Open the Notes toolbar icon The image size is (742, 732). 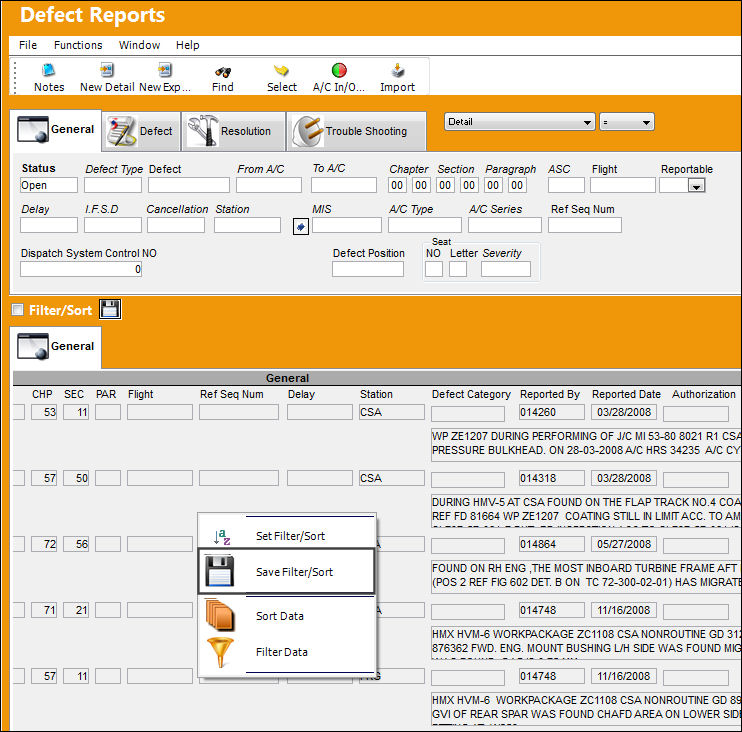point(49,71)
